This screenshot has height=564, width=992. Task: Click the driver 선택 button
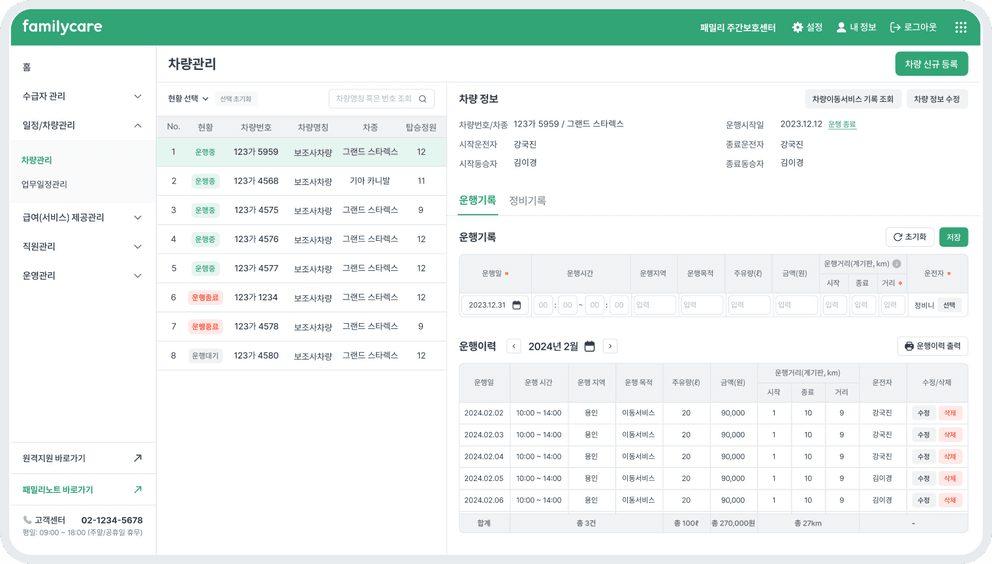pyautogui.click(x=950, y=305)
